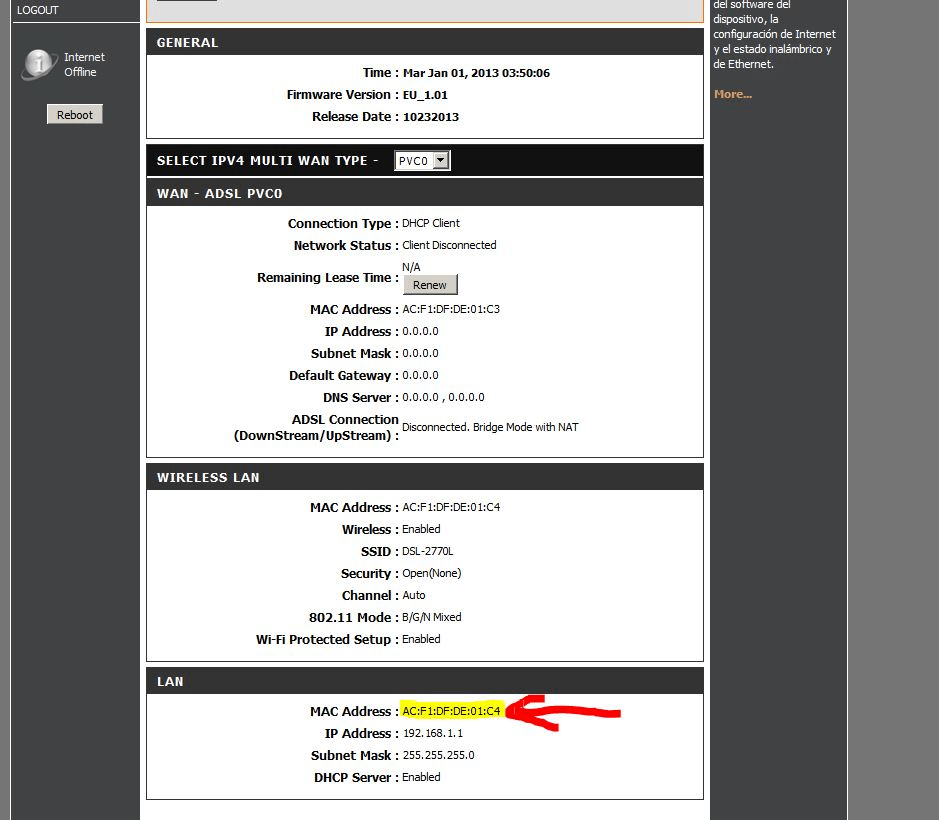Click the red arrow annotation
The image size is (939, 820).
[x=566, y=711]
